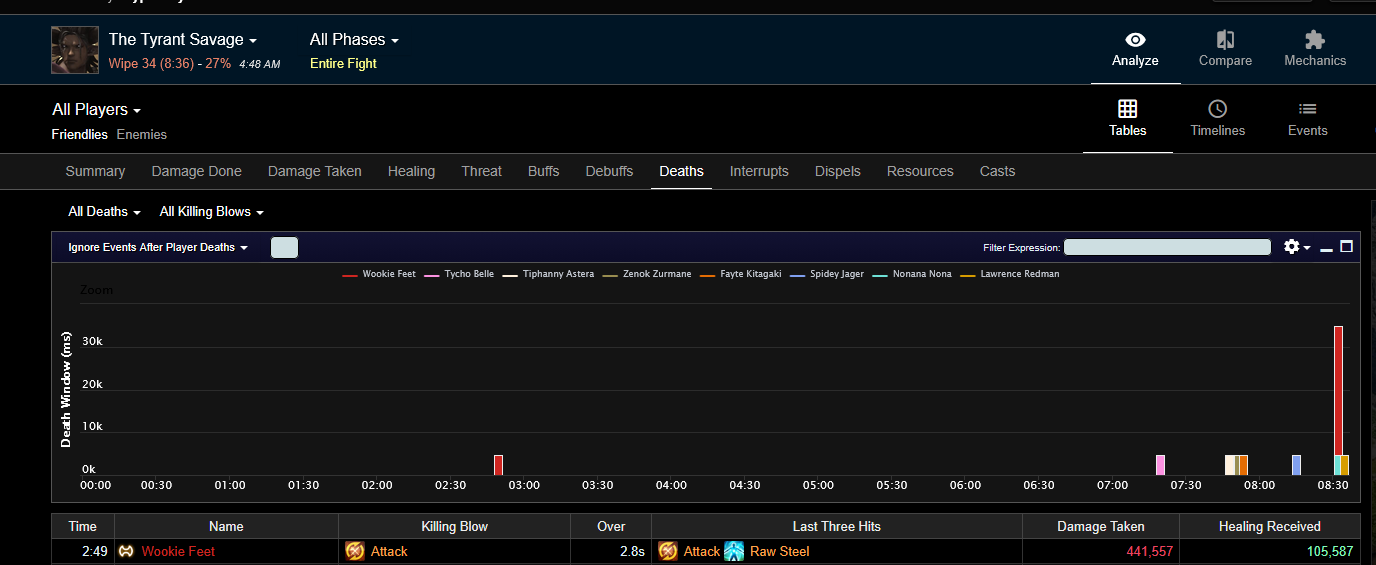Open the Analyze view eye icon
This screenshot has width=1376, height=565.
pos(1135,40)
